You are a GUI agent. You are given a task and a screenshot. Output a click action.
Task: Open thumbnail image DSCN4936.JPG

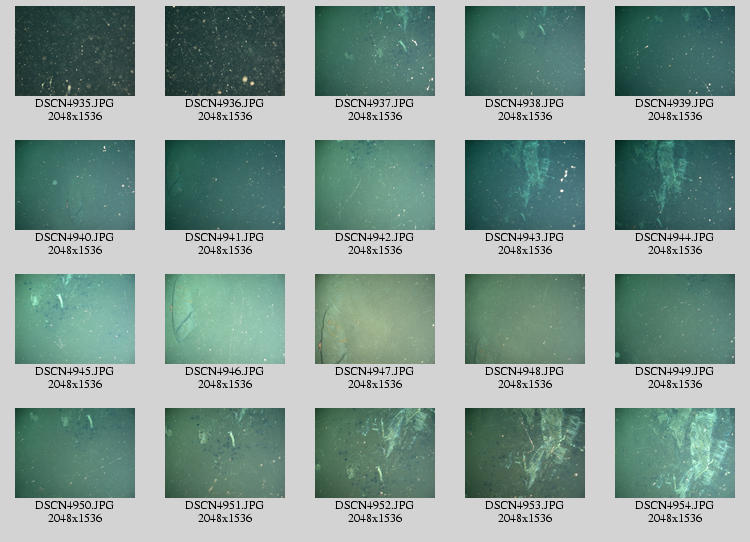tap(225, 51)
